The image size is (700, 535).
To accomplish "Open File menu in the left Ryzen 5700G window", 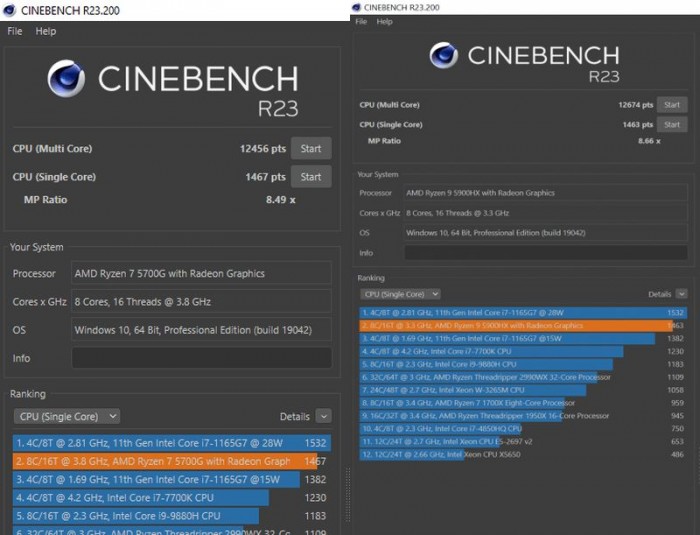I will click(15, 31).
